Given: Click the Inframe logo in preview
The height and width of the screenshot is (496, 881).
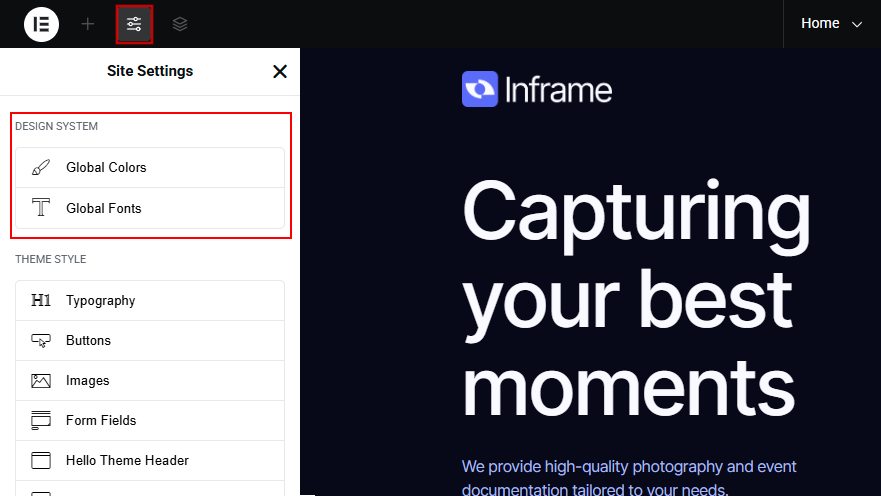Looking at the screenshot, I should tap(537, 90).
